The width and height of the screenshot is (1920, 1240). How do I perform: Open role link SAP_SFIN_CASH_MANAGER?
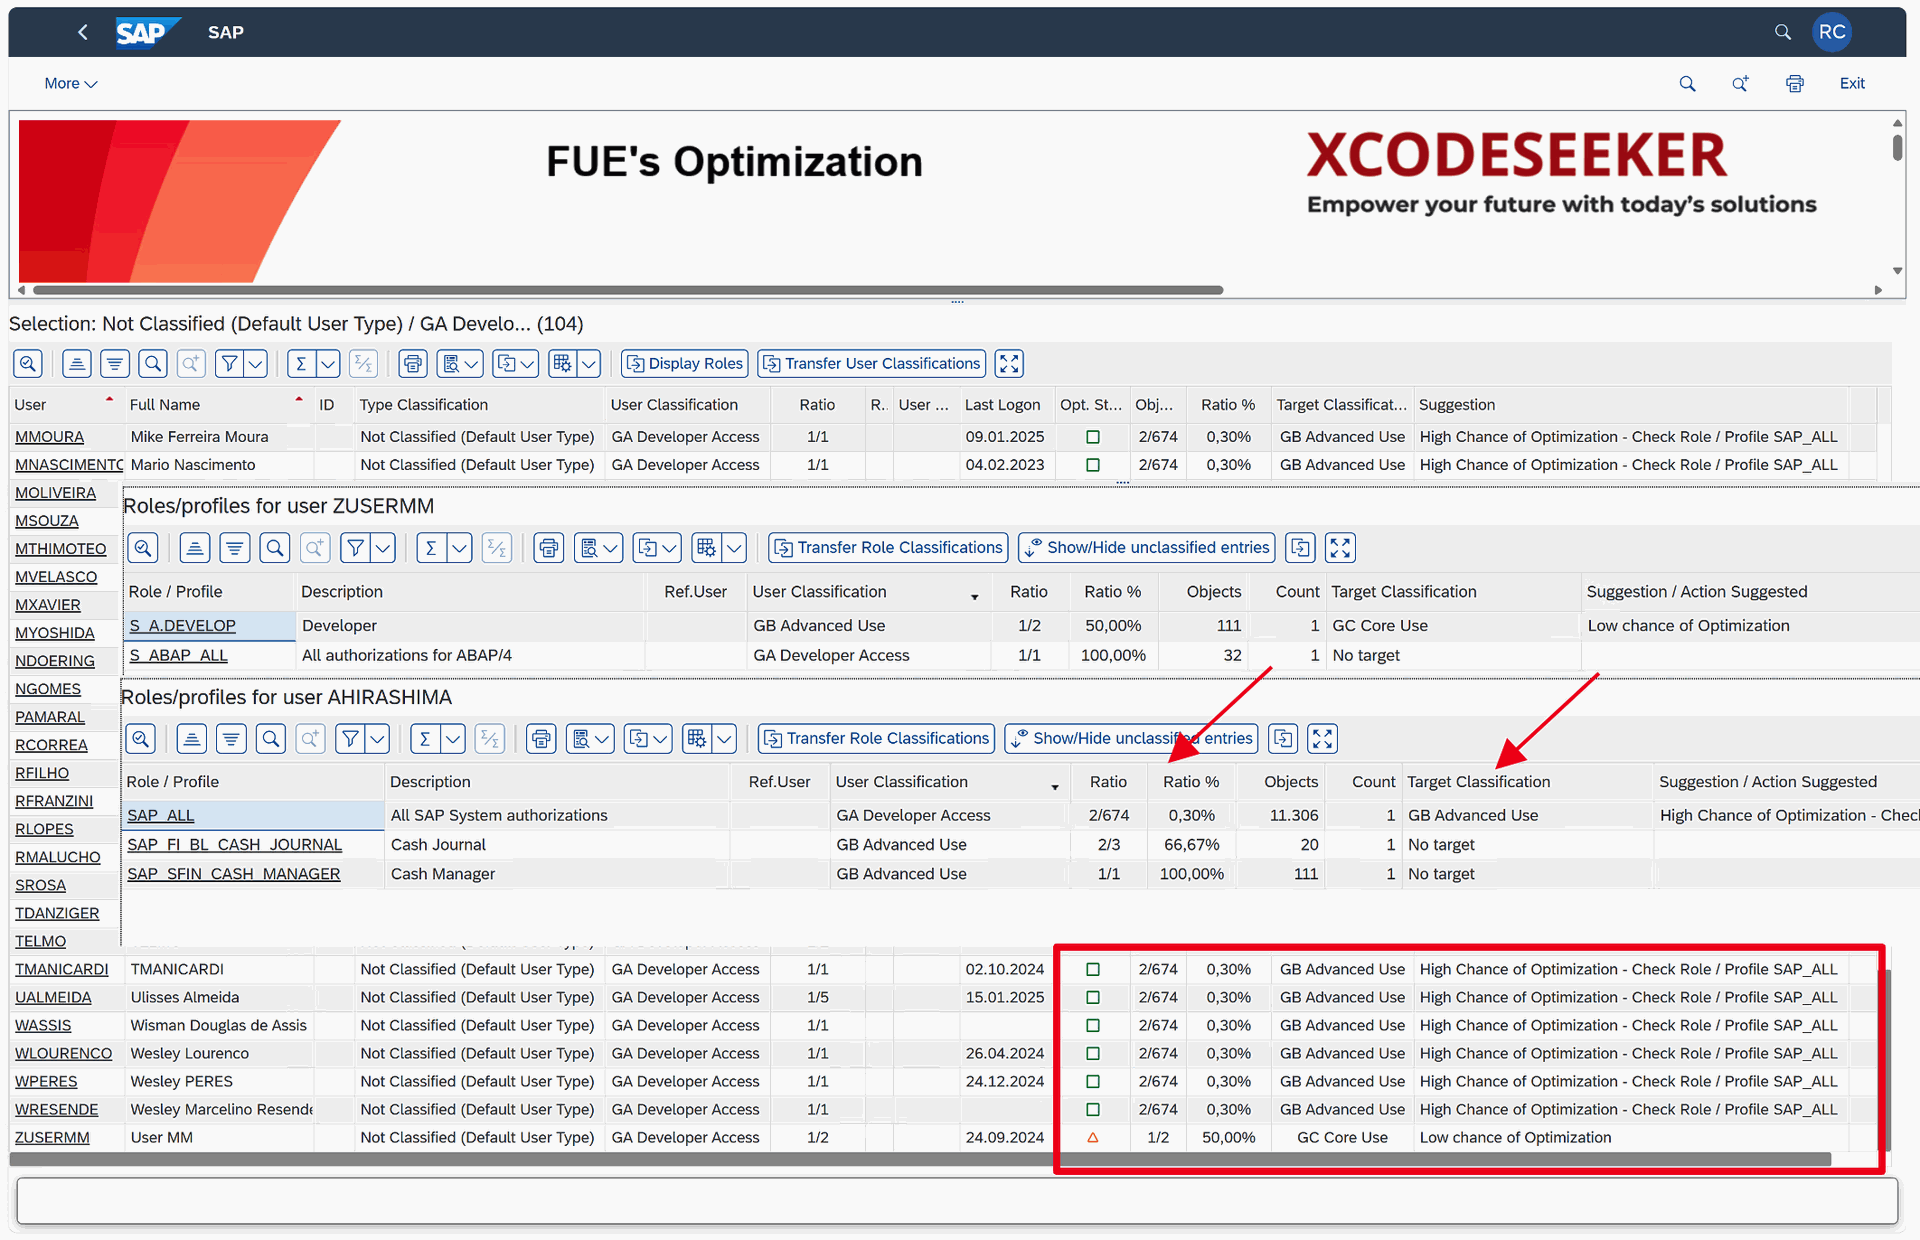click(x=233, y=874)
